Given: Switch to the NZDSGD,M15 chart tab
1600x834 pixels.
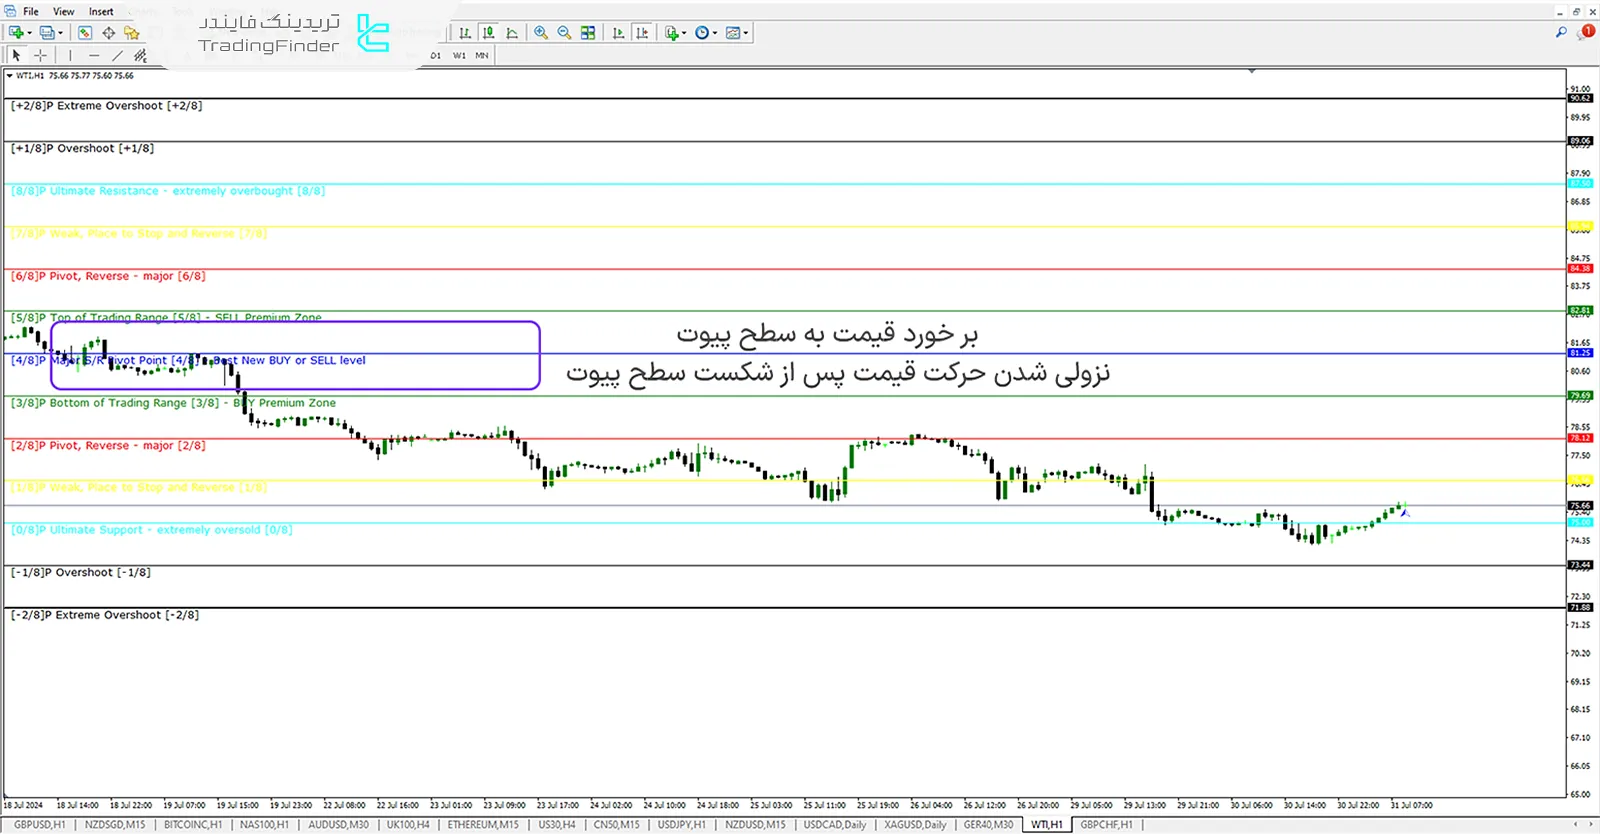Looking at the screenshot, I should point(115,825).
